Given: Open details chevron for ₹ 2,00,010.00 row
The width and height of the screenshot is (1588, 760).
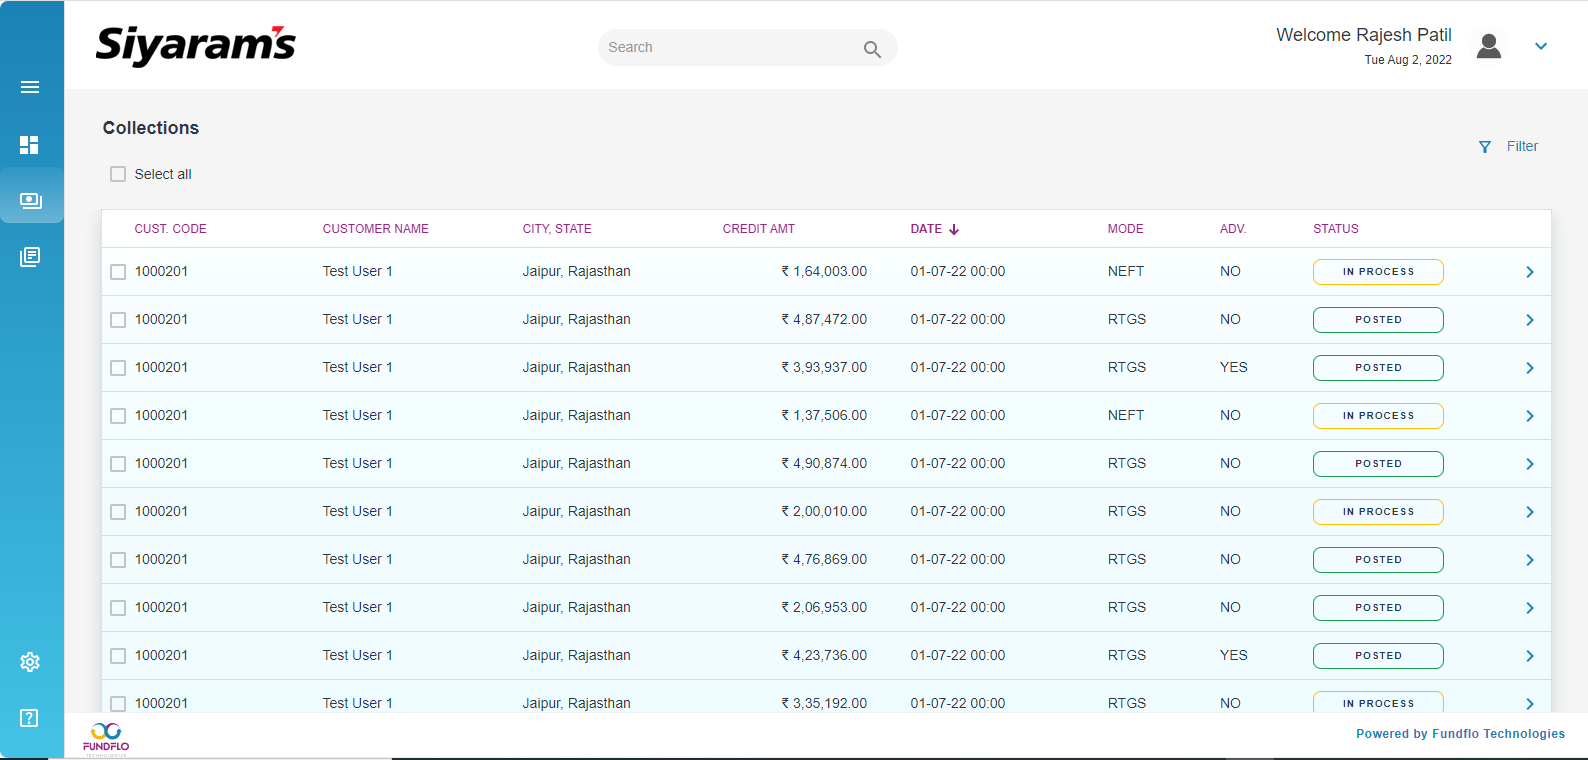Looking at the screenshot, I should (x=1530, y=512).
